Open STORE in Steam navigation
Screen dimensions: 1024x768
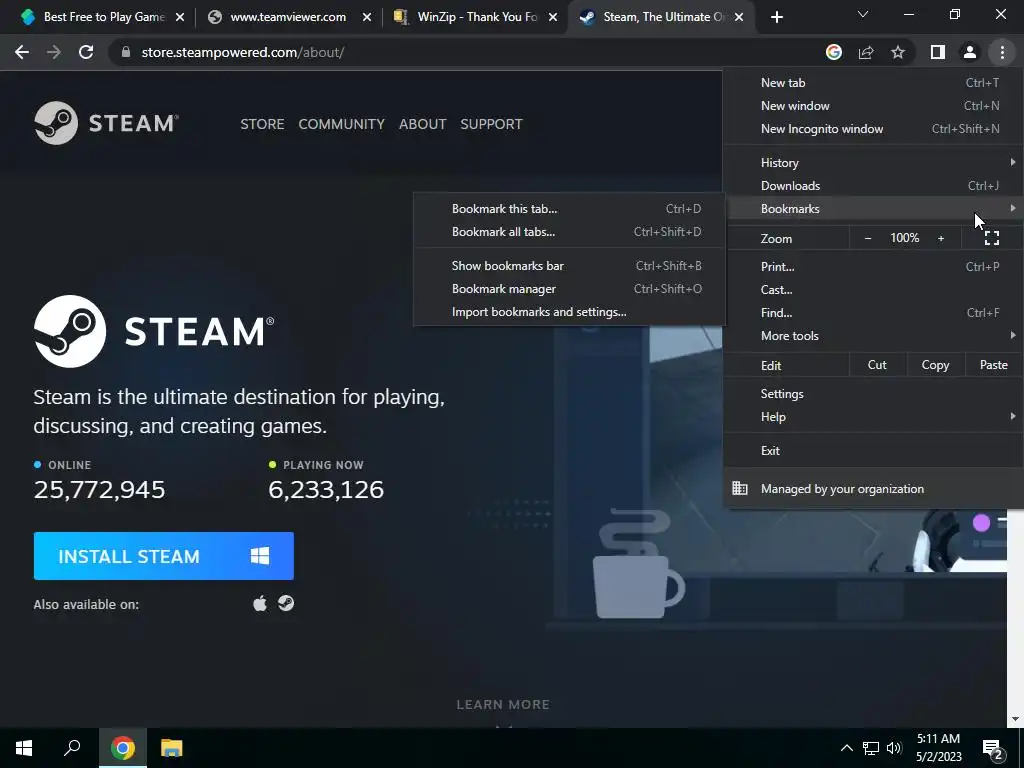coord(262,124)
